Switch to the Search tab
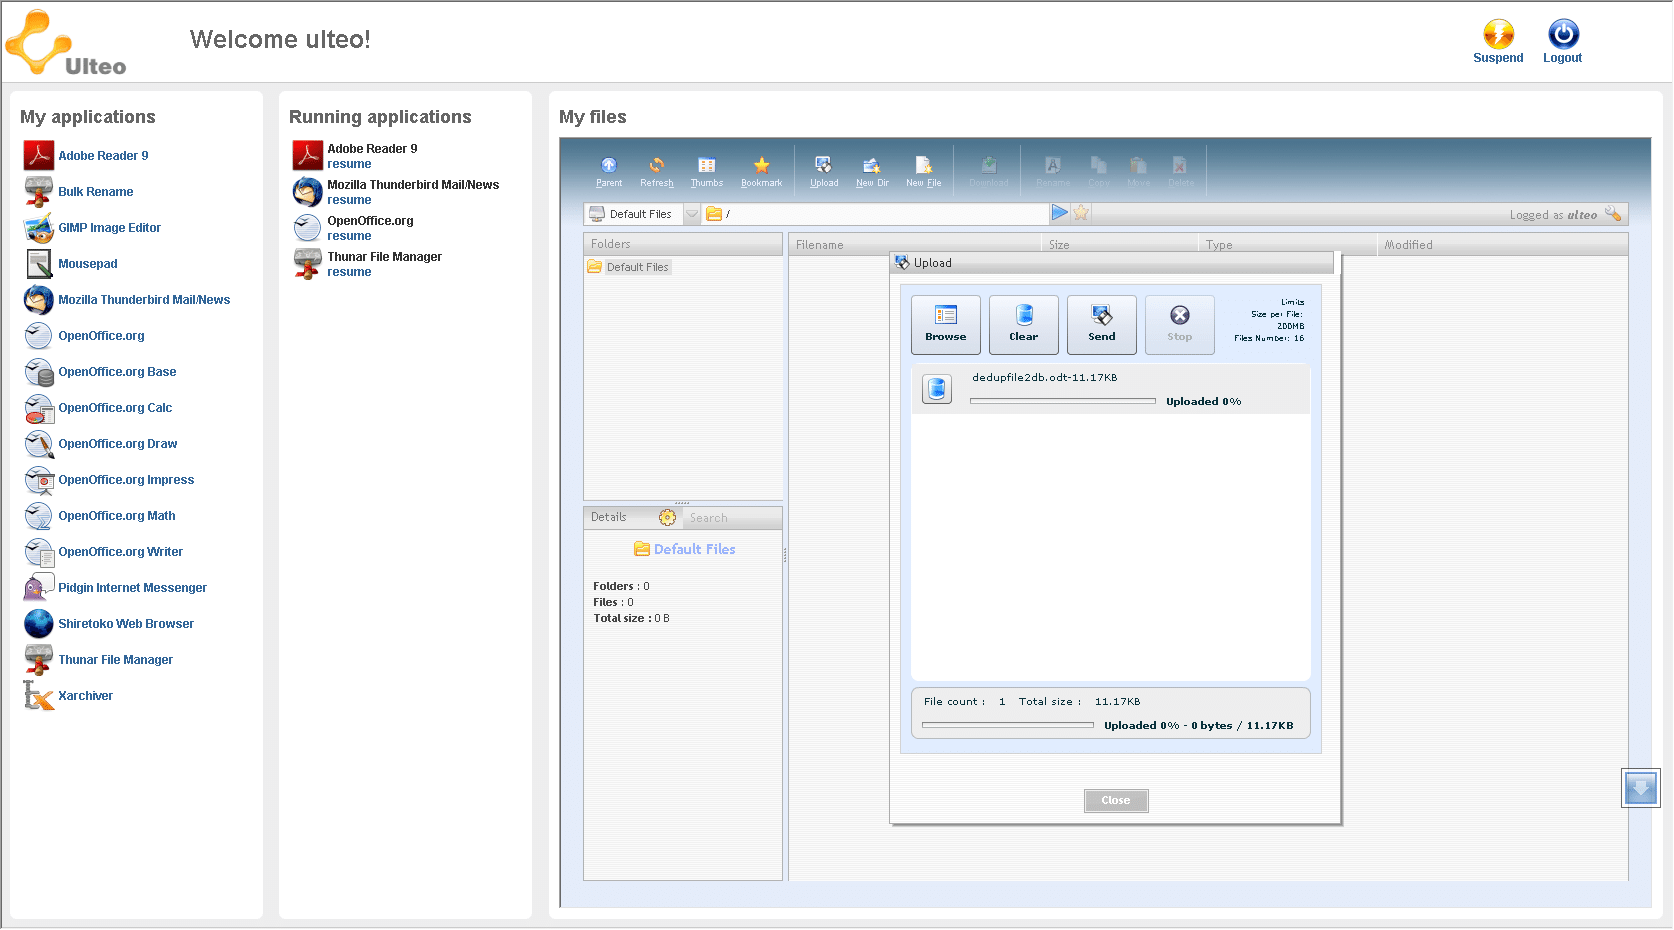This screenshot has height=930, width=1674. coord(708,518)
